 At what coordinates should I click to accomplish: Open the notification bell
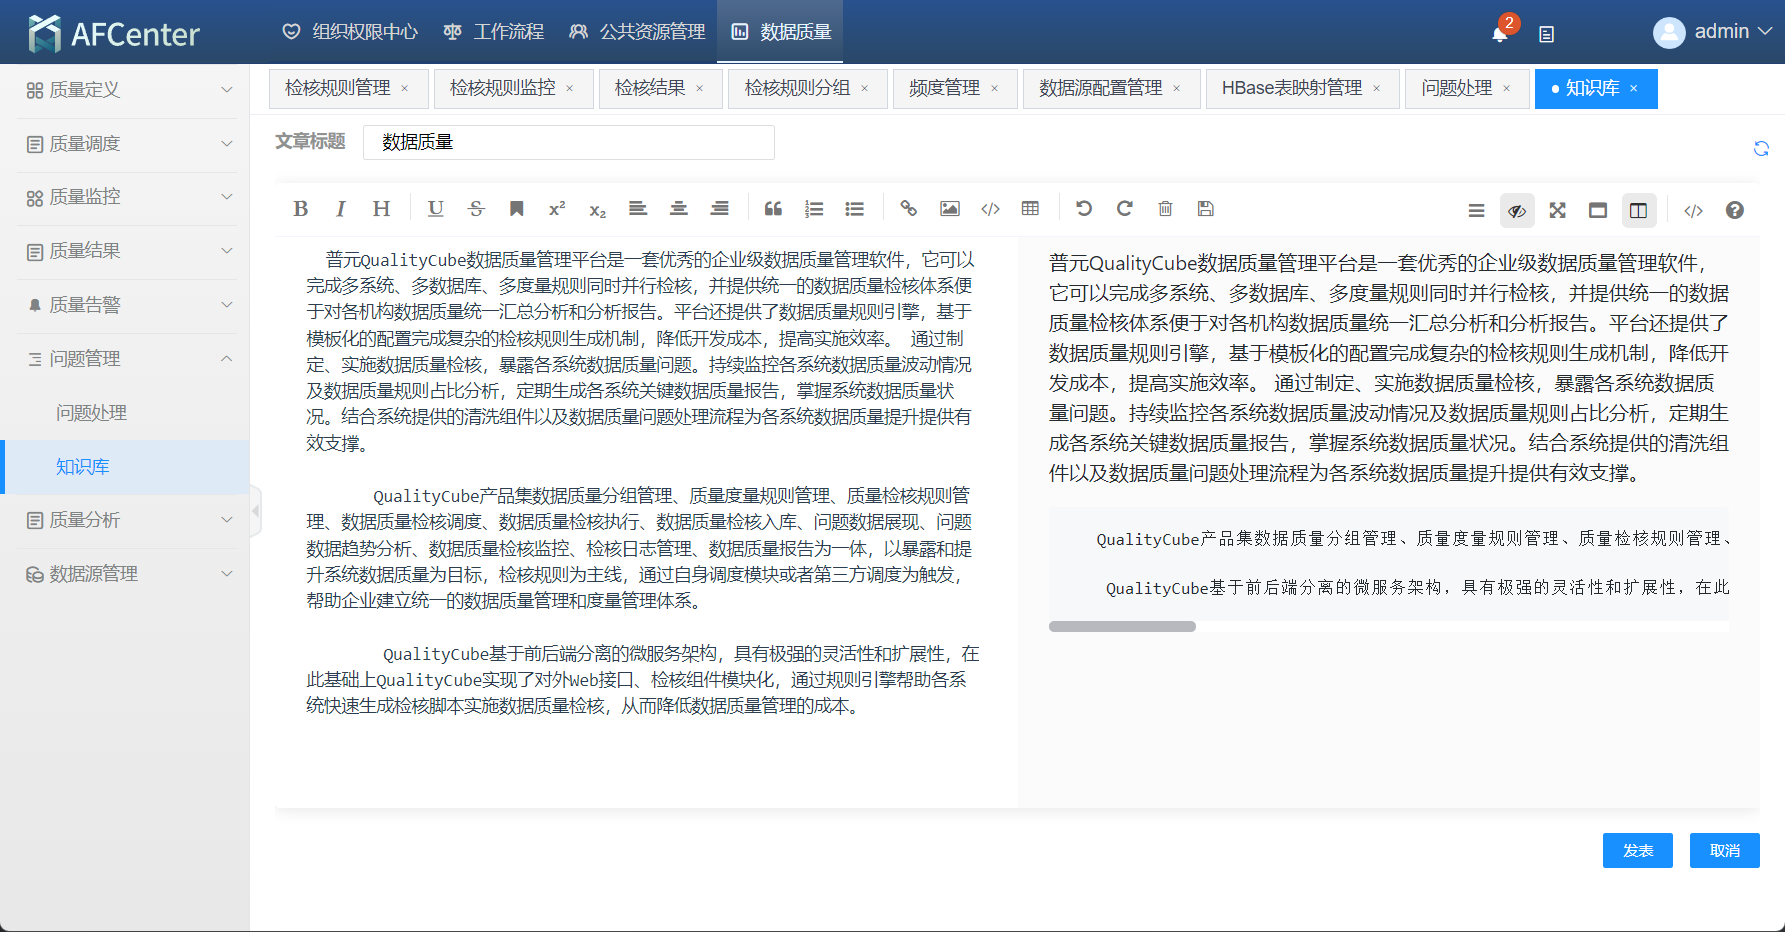1499,34
